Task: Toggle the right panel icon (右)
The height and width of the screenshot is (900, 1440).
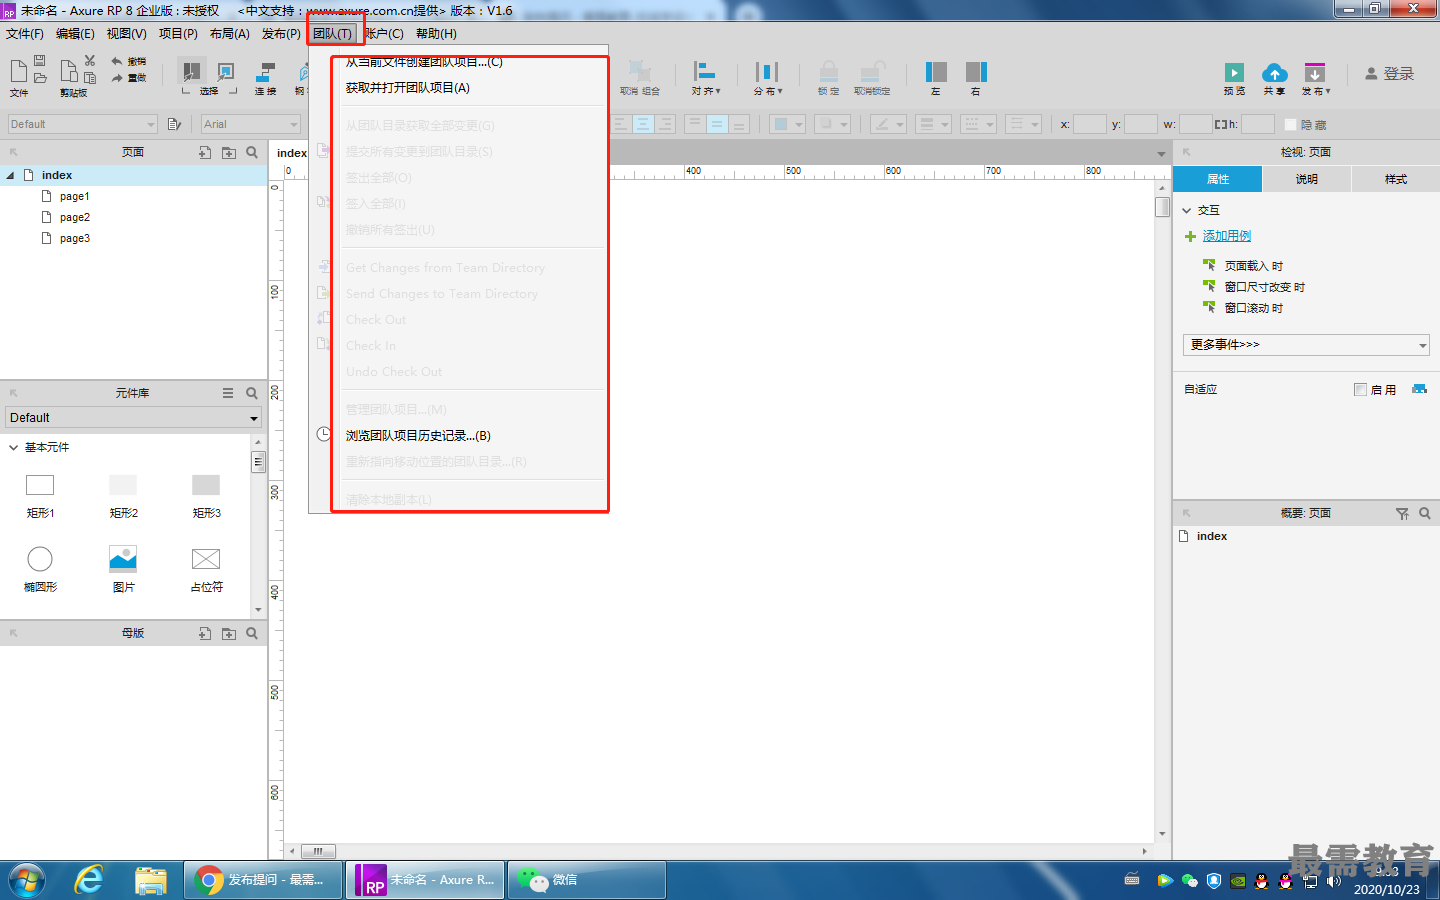Action: coord(976,71)
